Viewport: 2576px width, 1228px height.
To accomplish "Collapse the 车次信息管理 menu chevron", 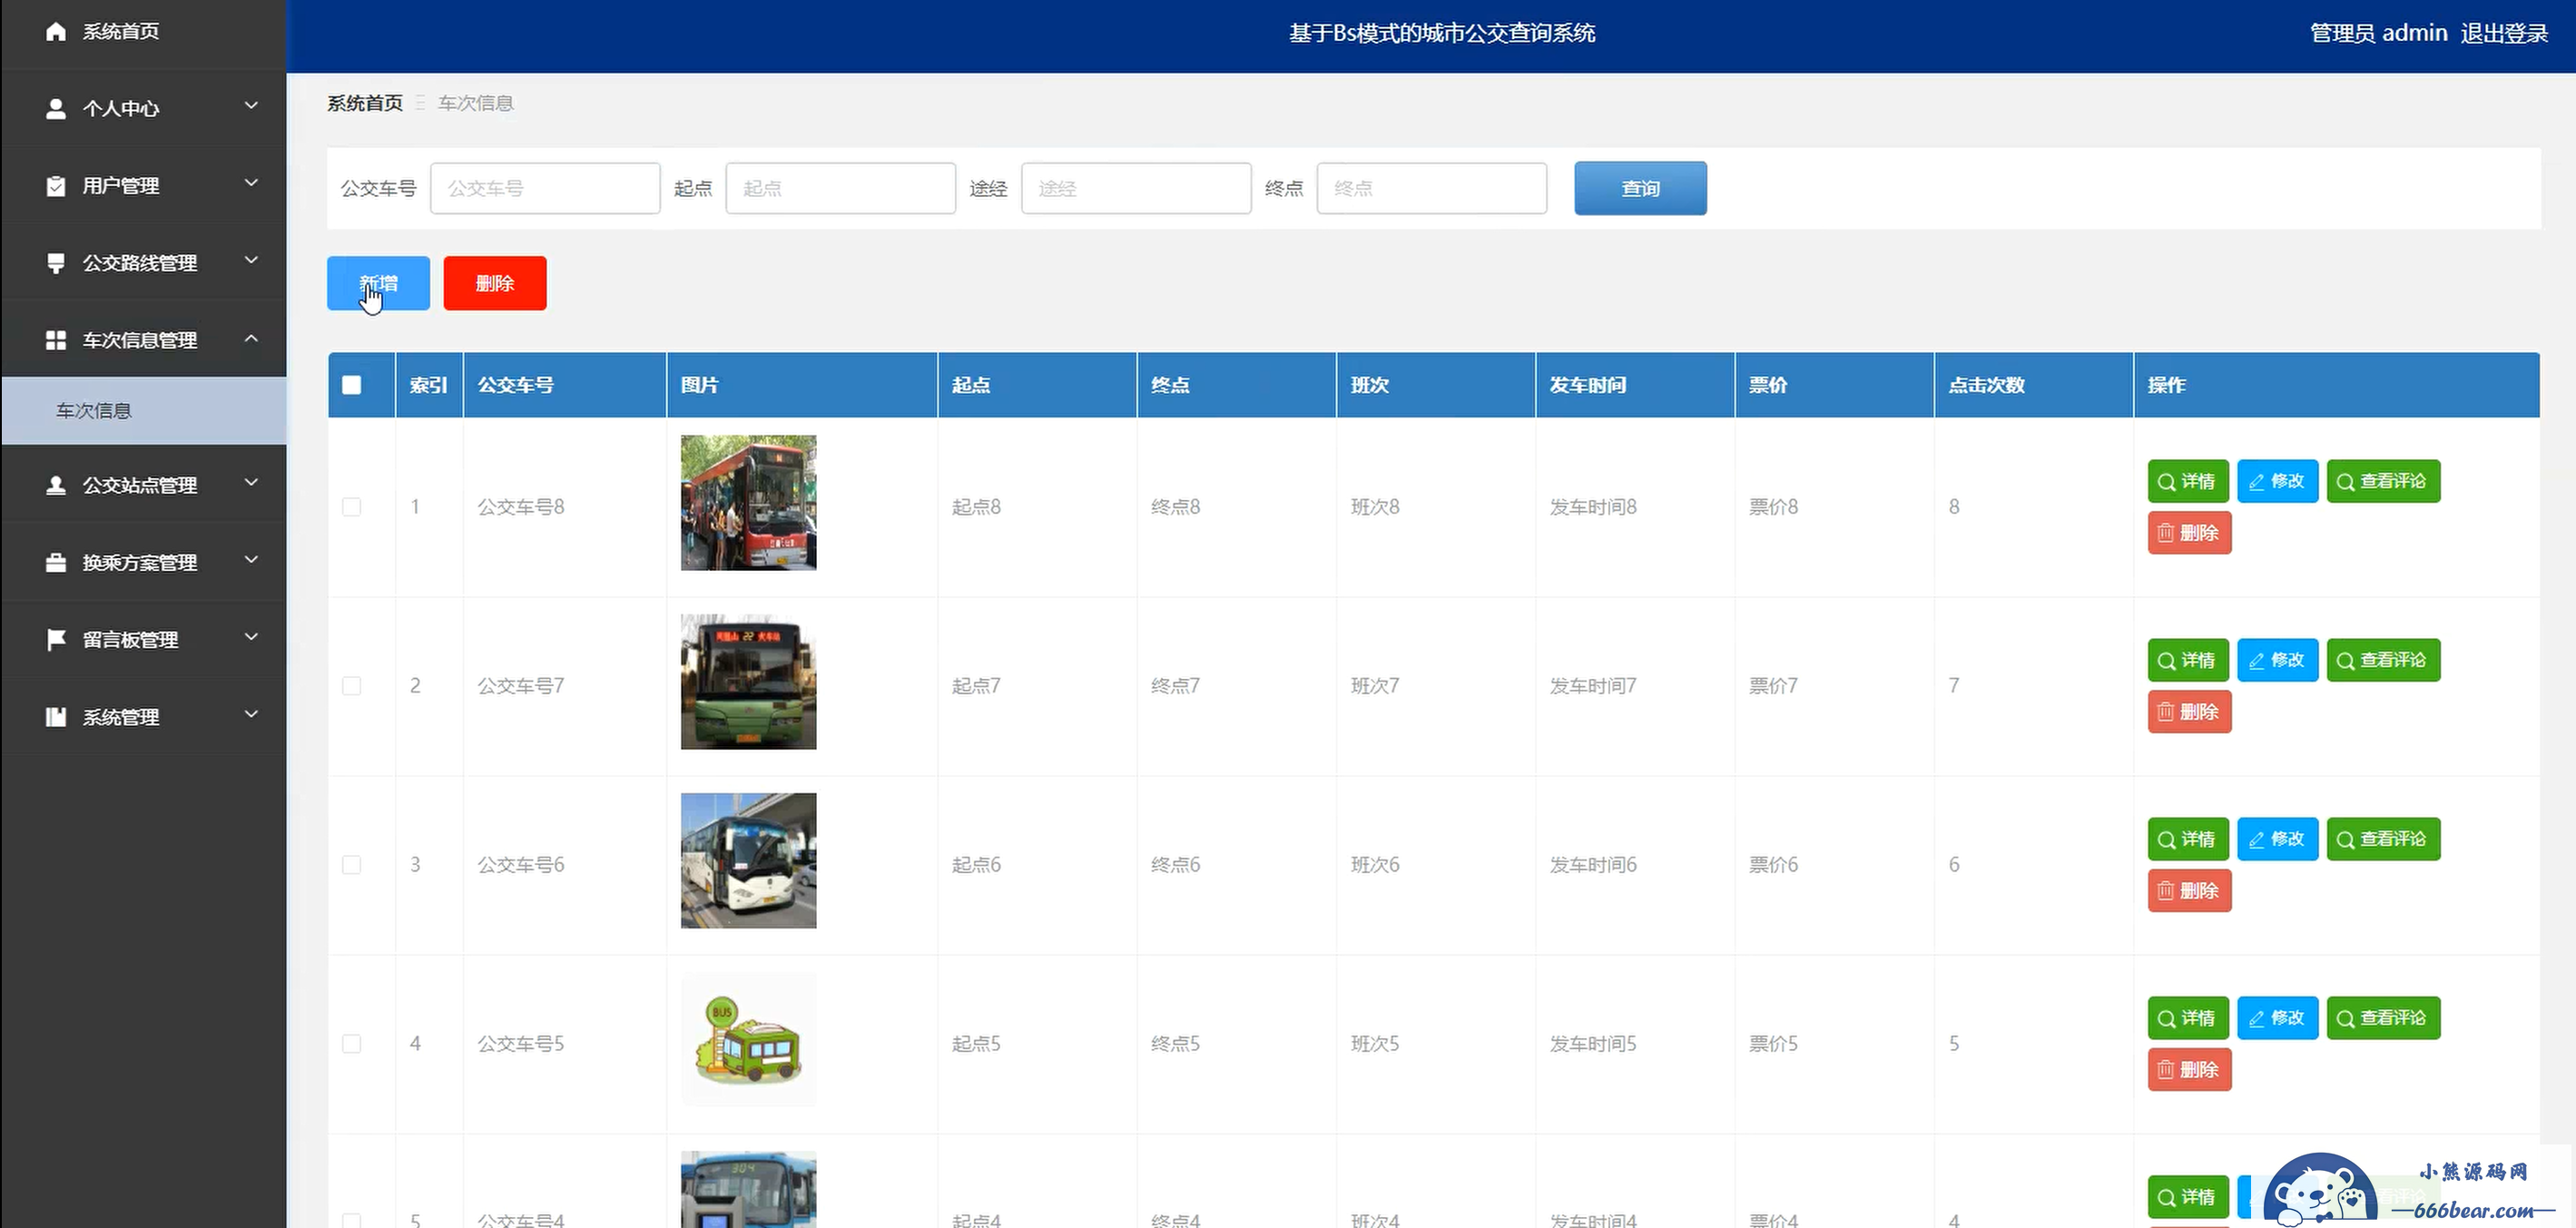I will [x=251, y=338].
